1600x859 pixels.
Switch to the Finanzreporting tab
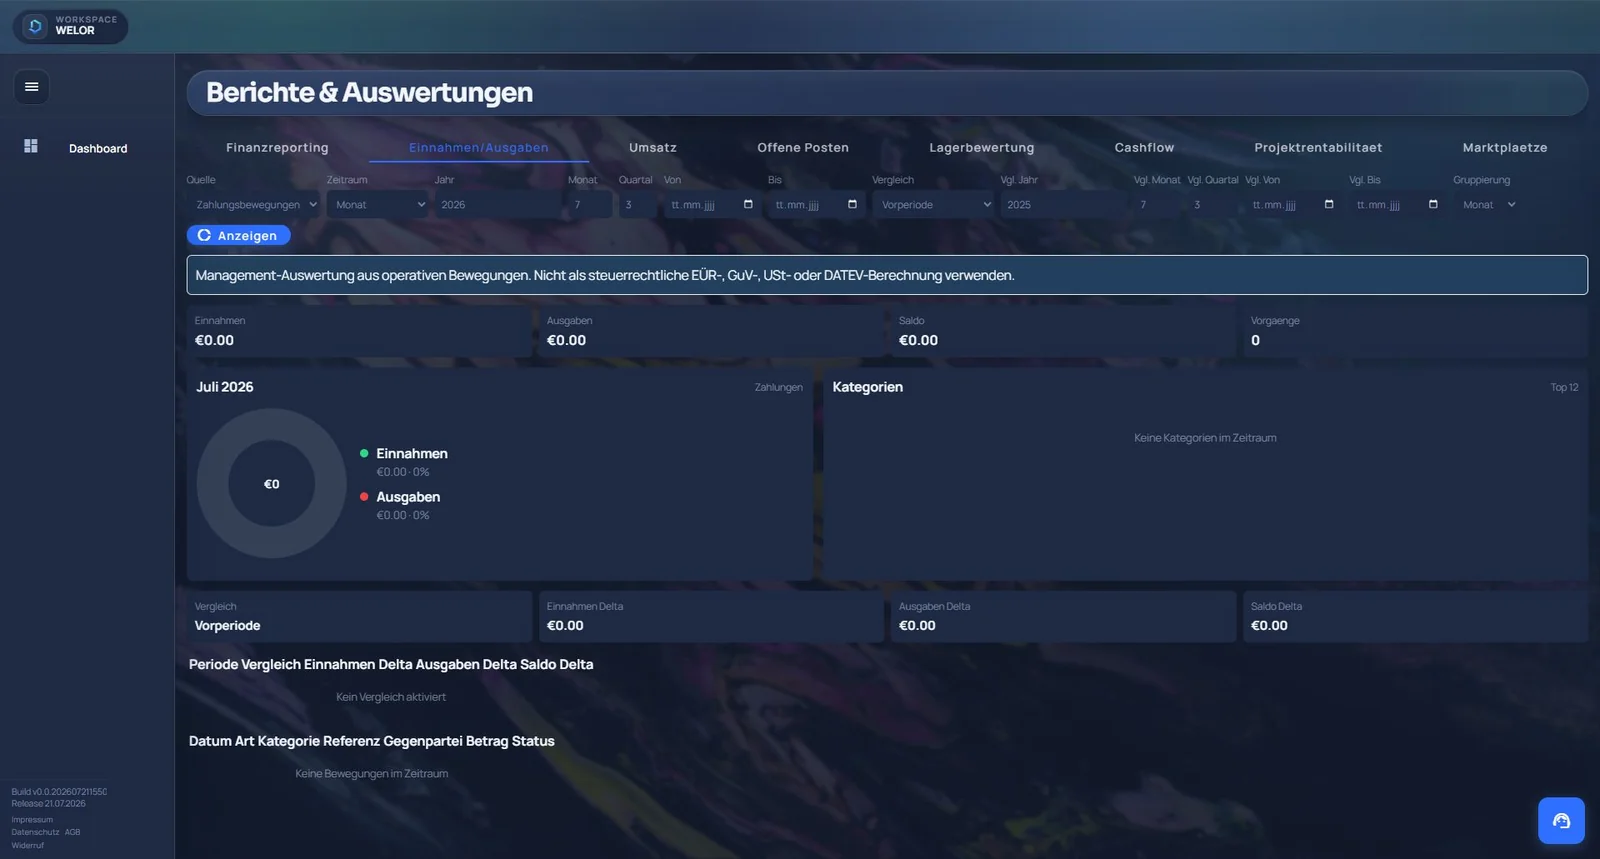click(277, 148)
